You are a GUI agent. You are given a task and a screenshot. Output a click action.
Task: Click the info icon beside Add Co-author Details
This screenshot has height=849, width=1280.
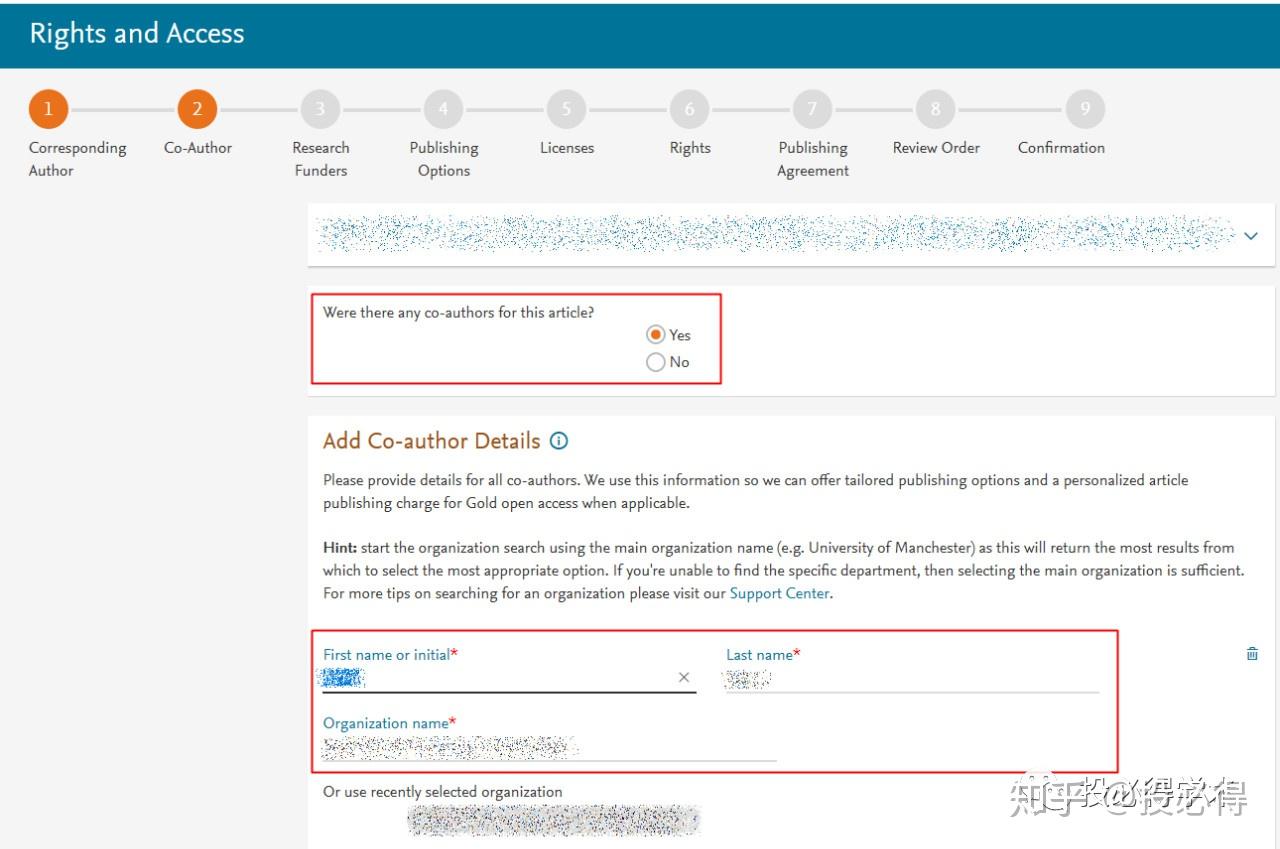pos(559,441)
